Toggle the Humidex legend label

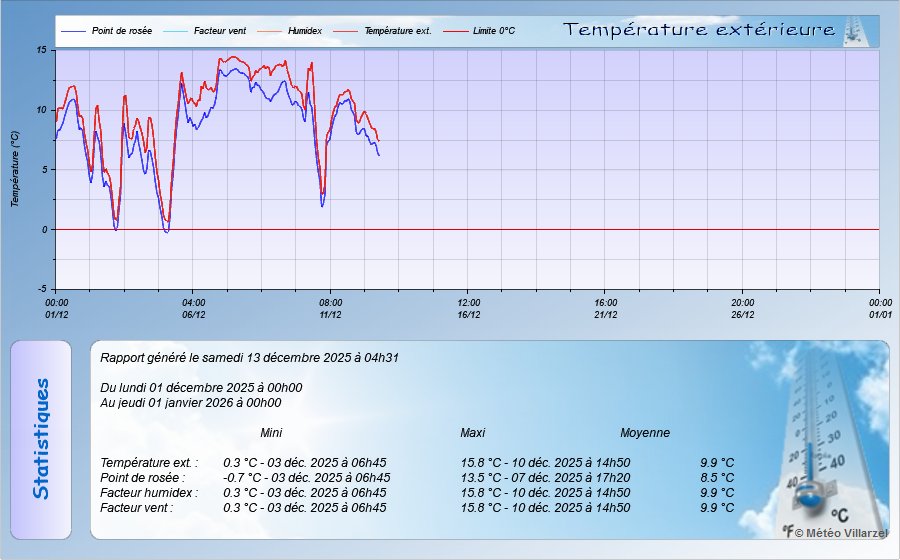tap(304, 31)
